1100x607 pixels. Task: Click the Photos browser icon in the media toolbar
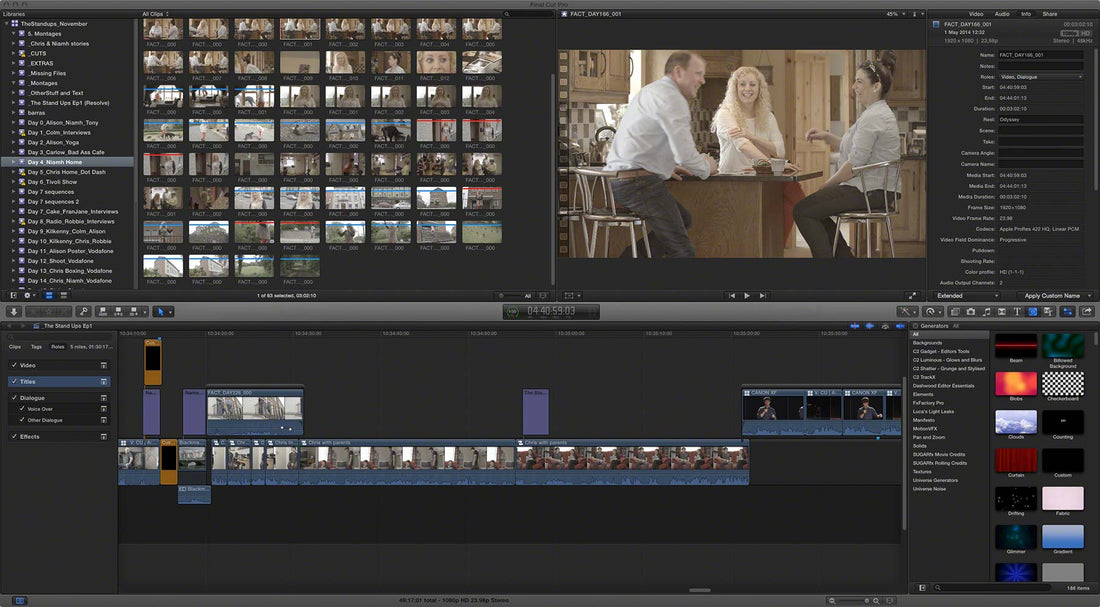(x=971, y=311)
